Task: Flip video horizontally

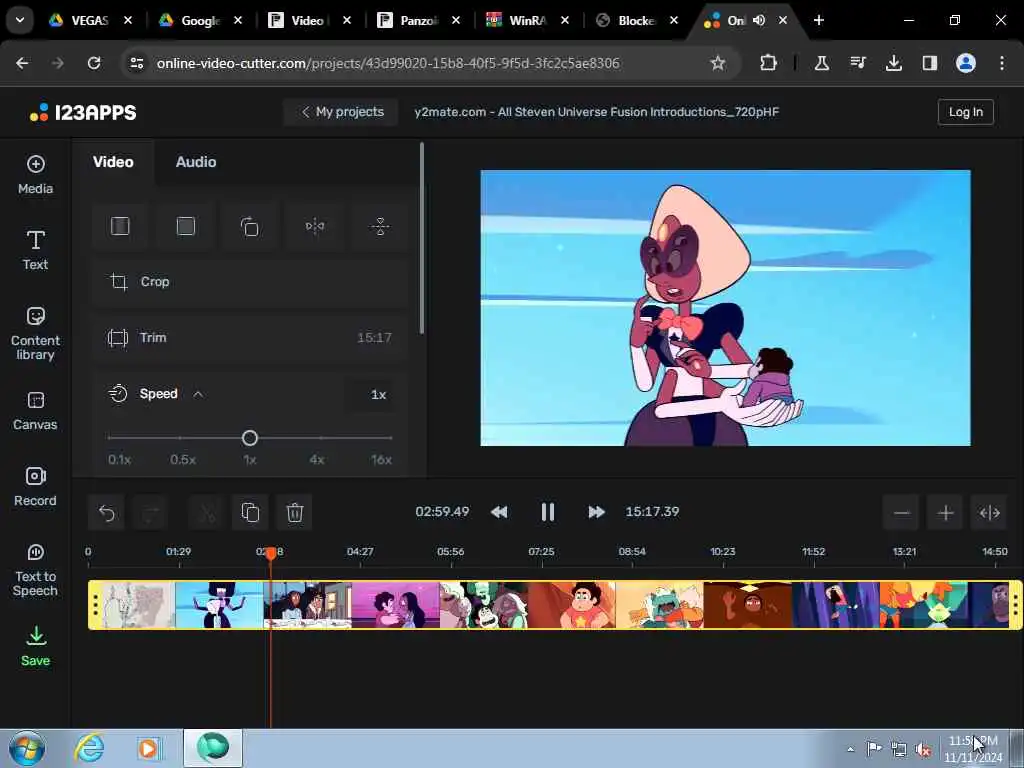Action: pos(315,226)
